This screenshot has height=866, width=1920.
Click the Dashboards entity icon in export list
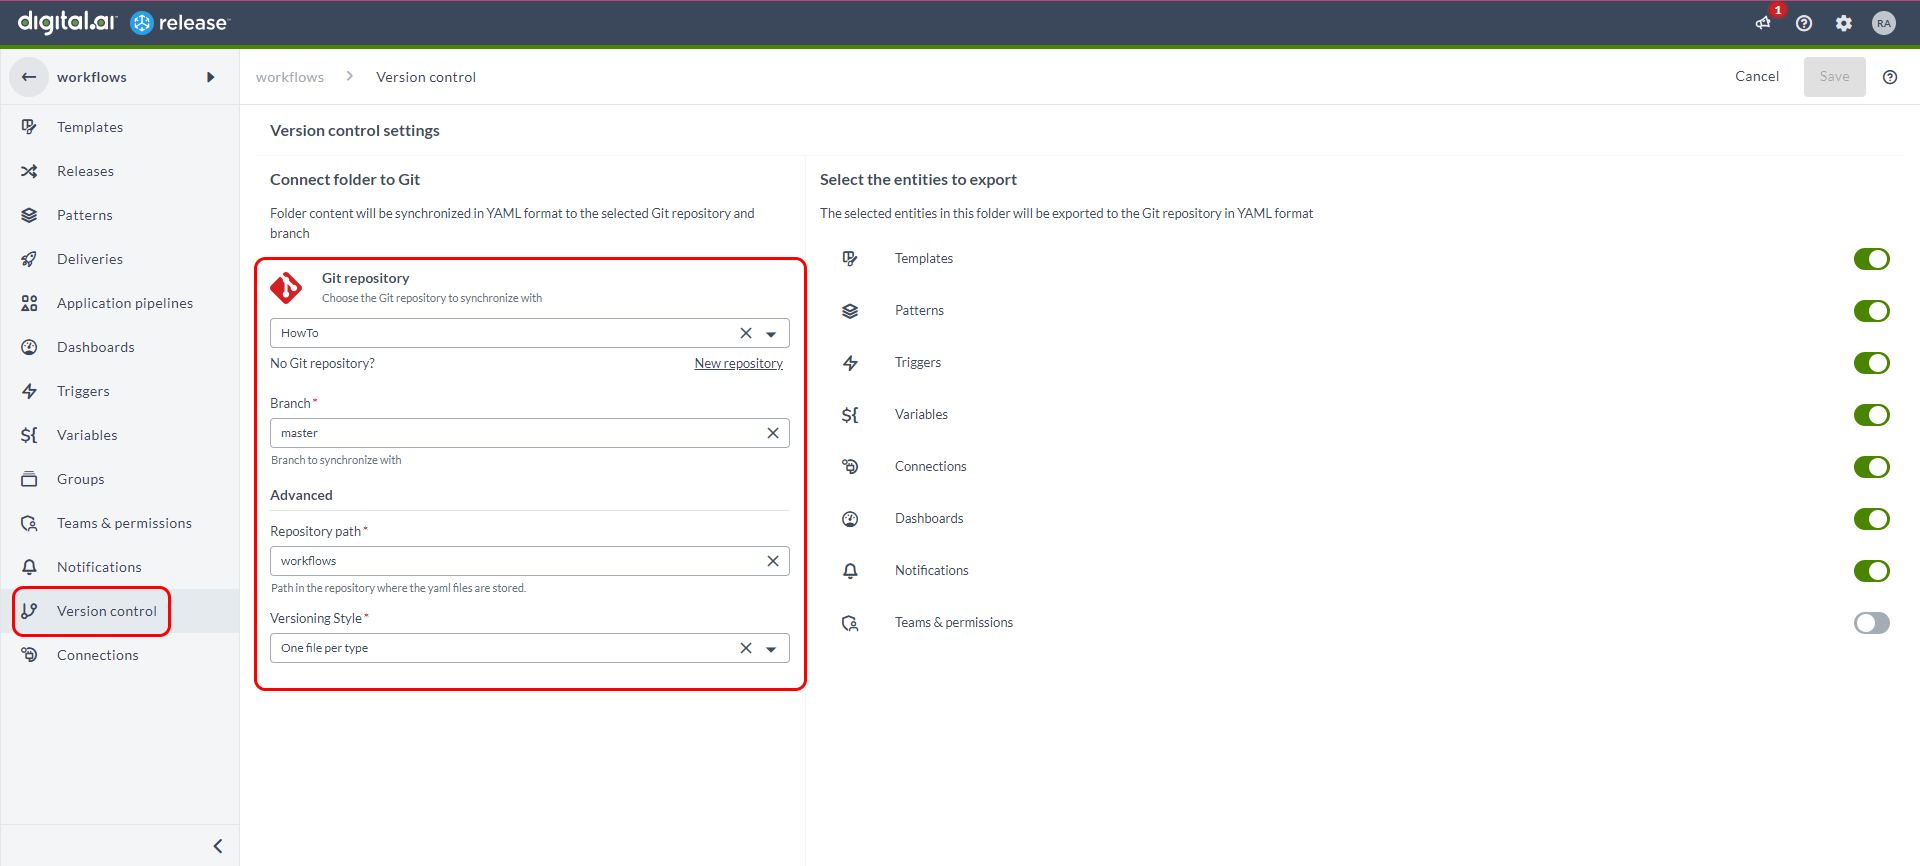pos(850,519)
